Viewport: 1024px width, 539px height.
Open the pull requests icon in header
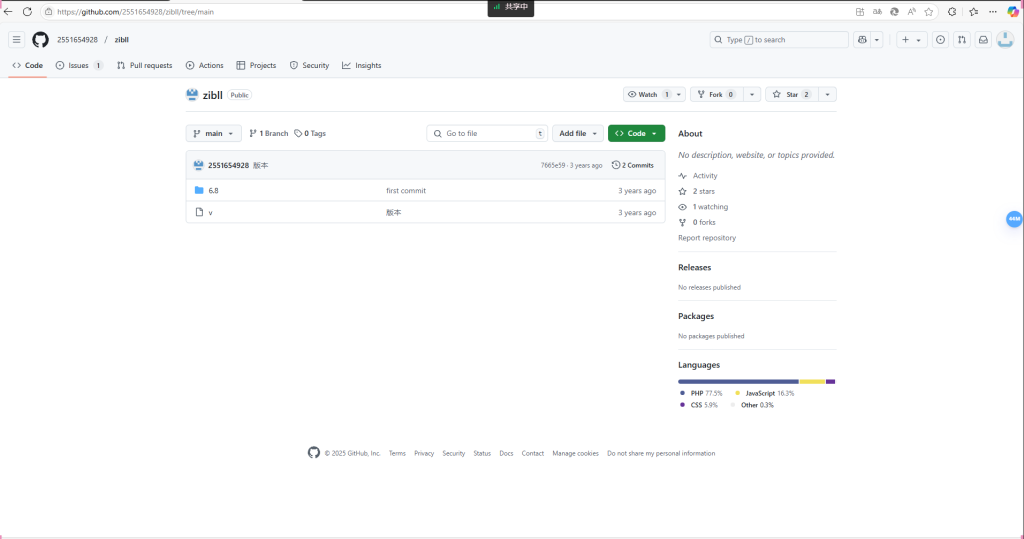tap(961, 40)
